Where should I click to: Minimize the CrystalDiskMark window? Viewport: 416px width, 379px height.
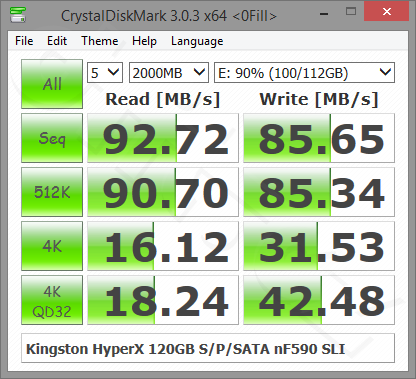click(x=324, y=13)
